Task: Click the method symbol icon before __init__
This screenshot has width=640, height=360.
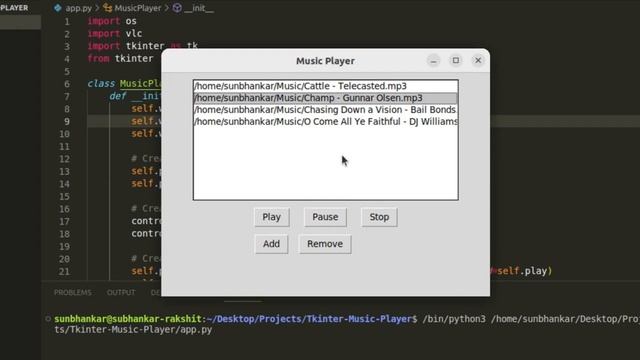Action: (x=177, y=8)
